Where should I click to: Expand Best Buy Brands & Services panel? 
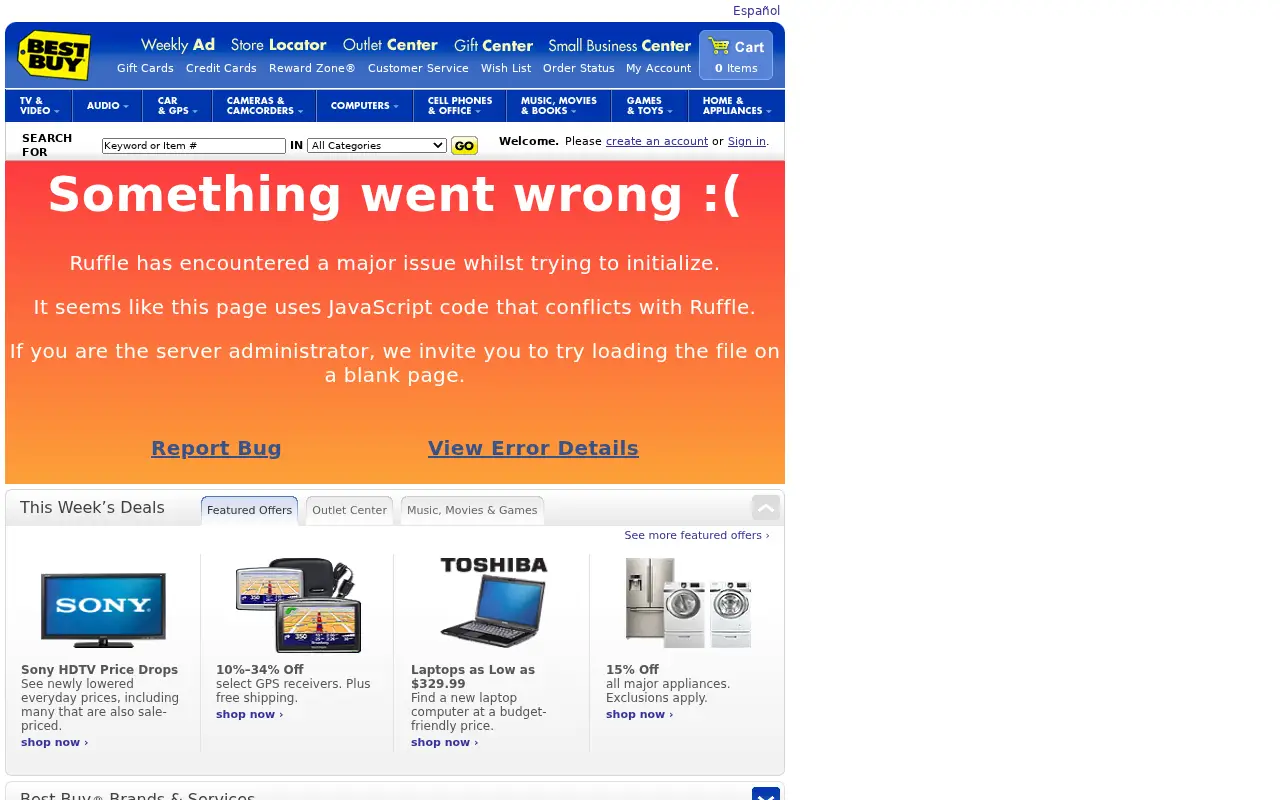[x=766, y=795]
